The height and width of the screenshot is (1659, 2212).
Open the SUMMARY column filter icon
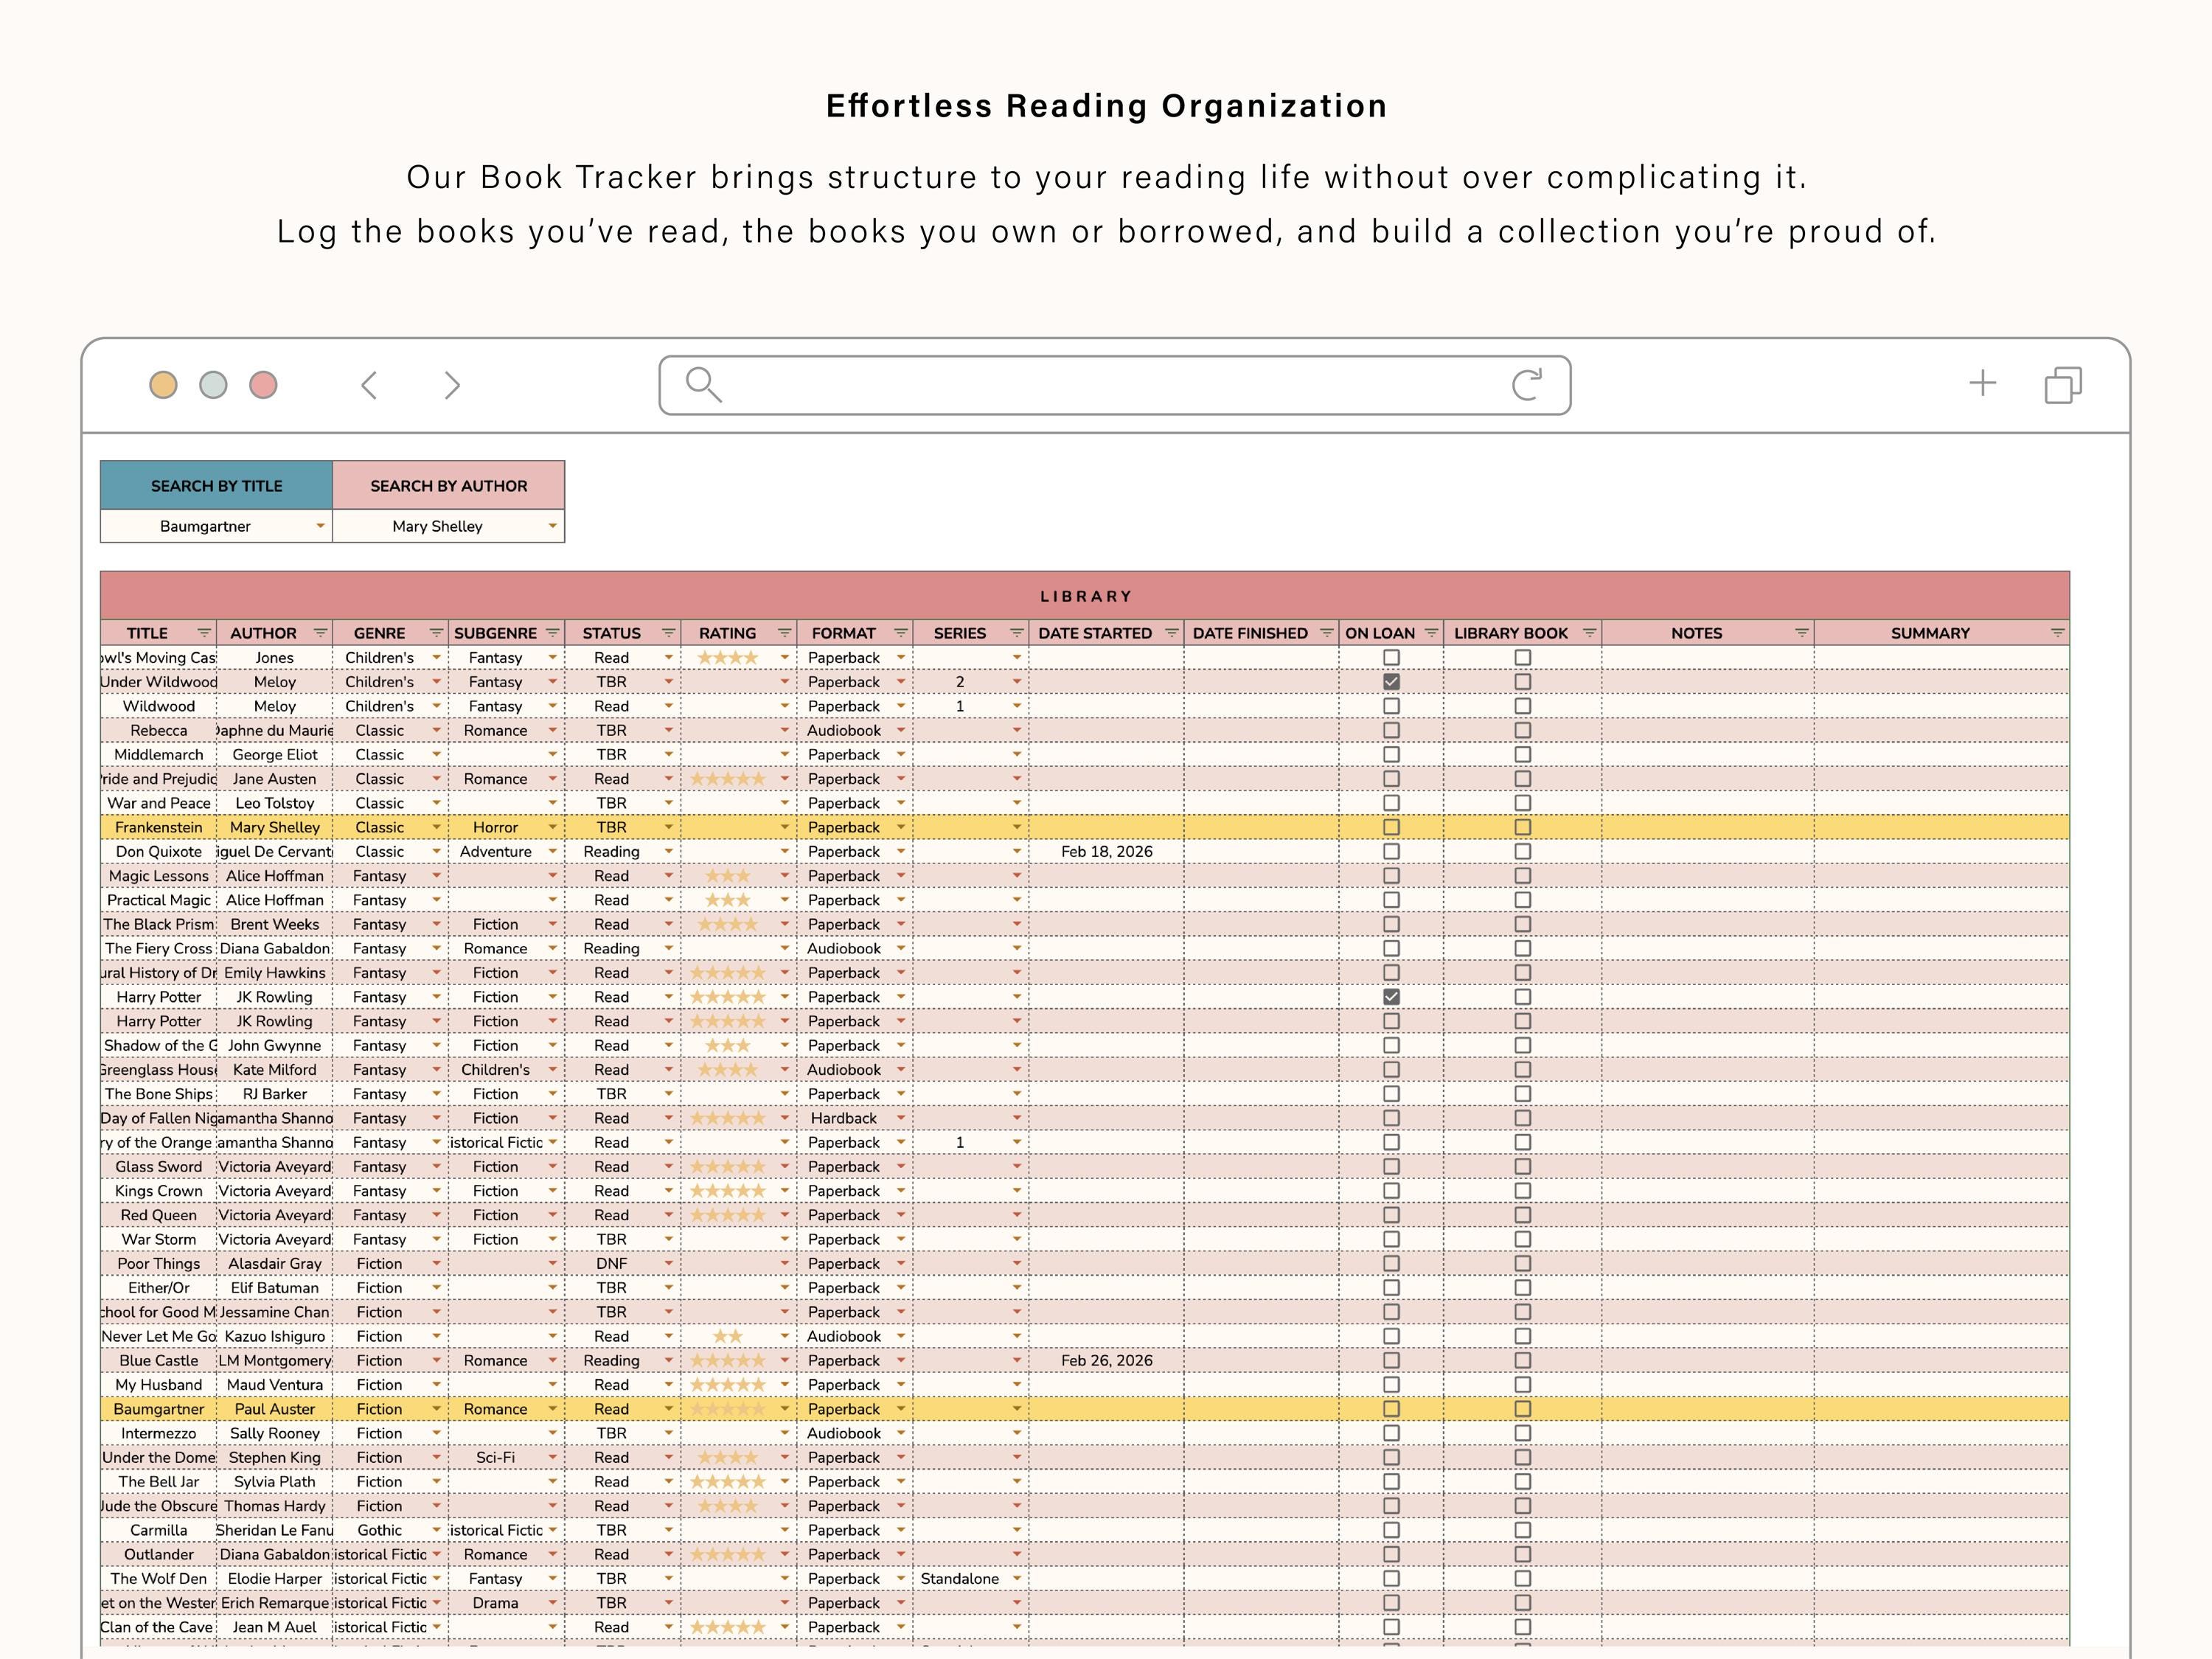pos(2057,633)
